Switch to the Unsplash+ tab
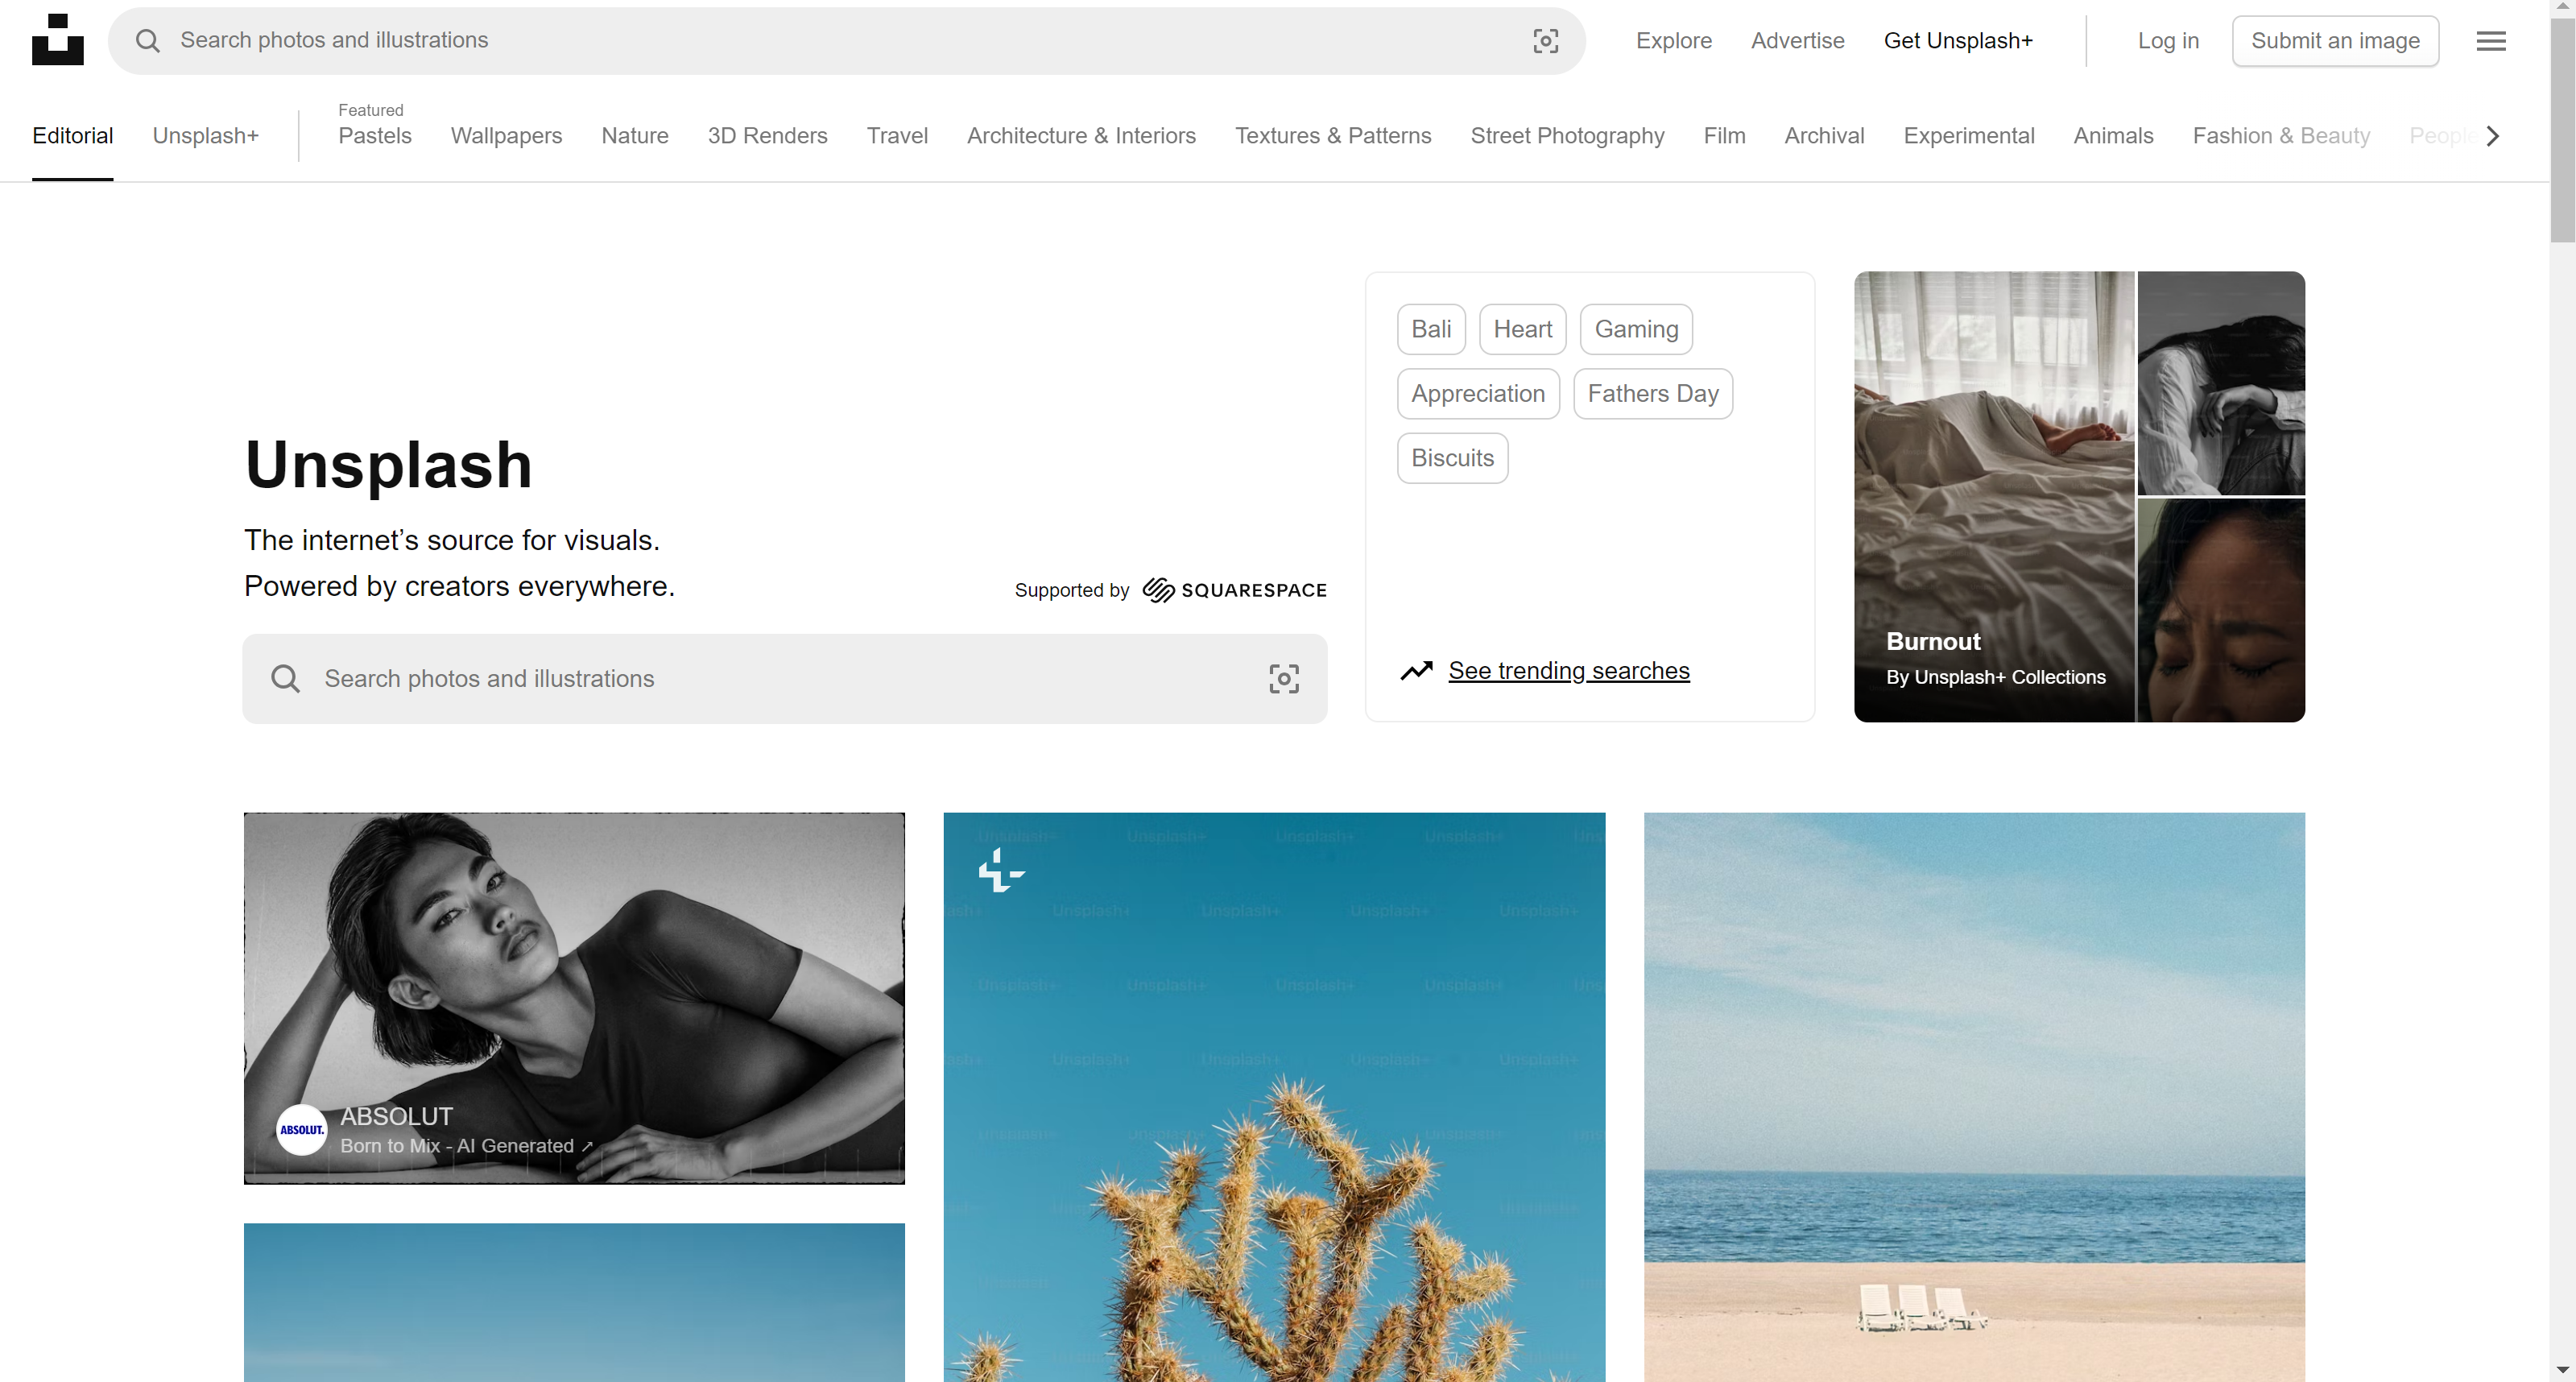This screenshot has width=2576, height=1382. coord(206,136)
